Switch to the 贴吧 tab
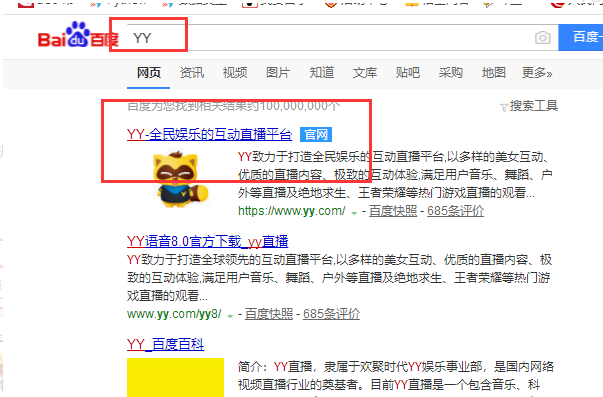This screenshot has height=397, width=603. [408, 73]
